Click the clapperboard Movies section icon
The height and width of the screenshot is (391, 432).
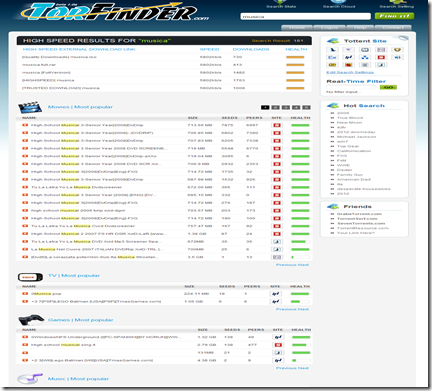[30, 107]
